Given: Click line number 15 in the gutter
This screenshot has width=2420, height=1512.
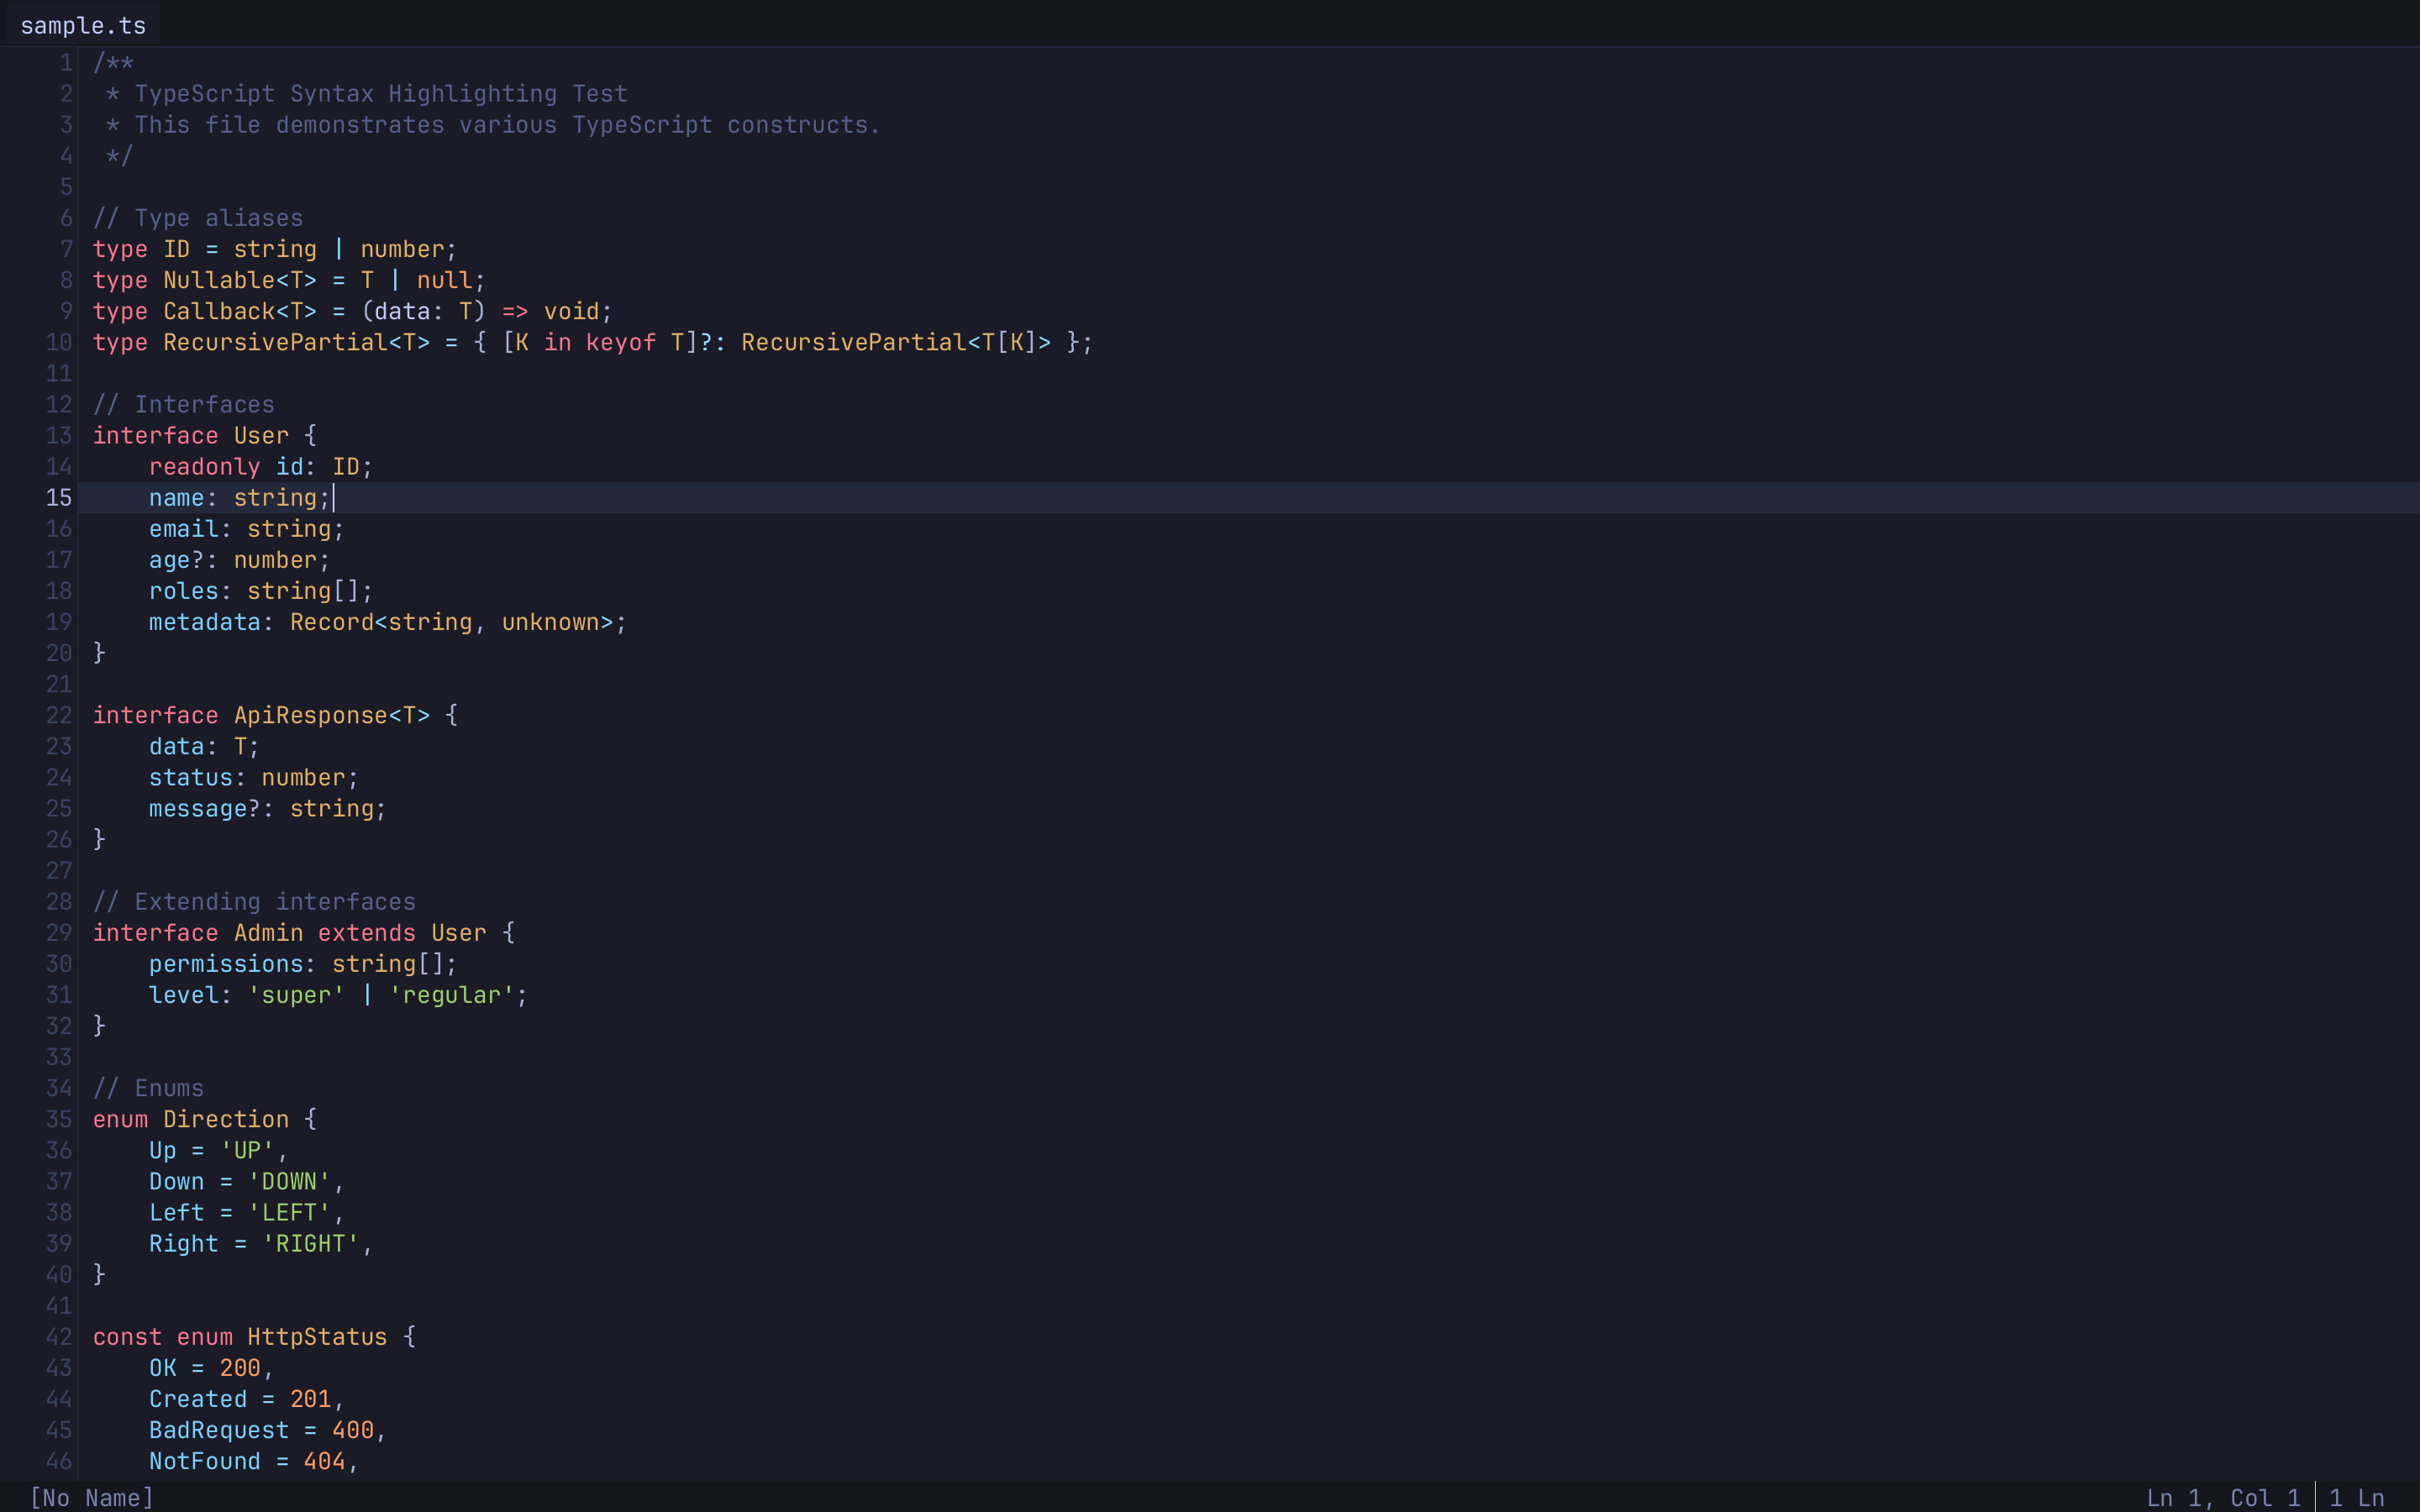Looking at the screenshot, I should tap(58, 497).
